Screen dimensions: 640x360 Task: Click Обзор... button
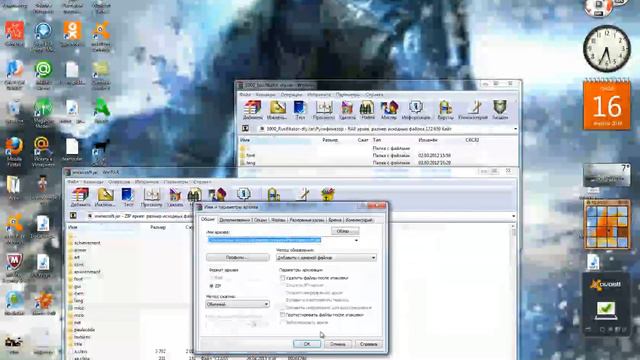coord(345,231)
